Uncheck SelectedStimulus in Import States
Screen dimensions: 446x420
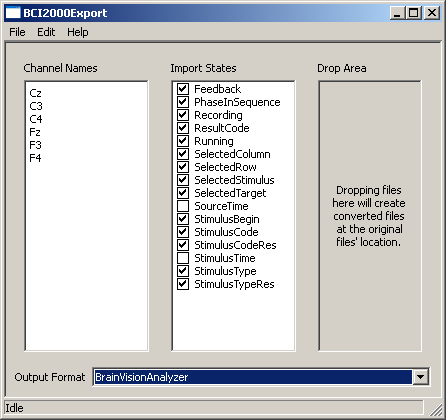[x=183, y=180]
